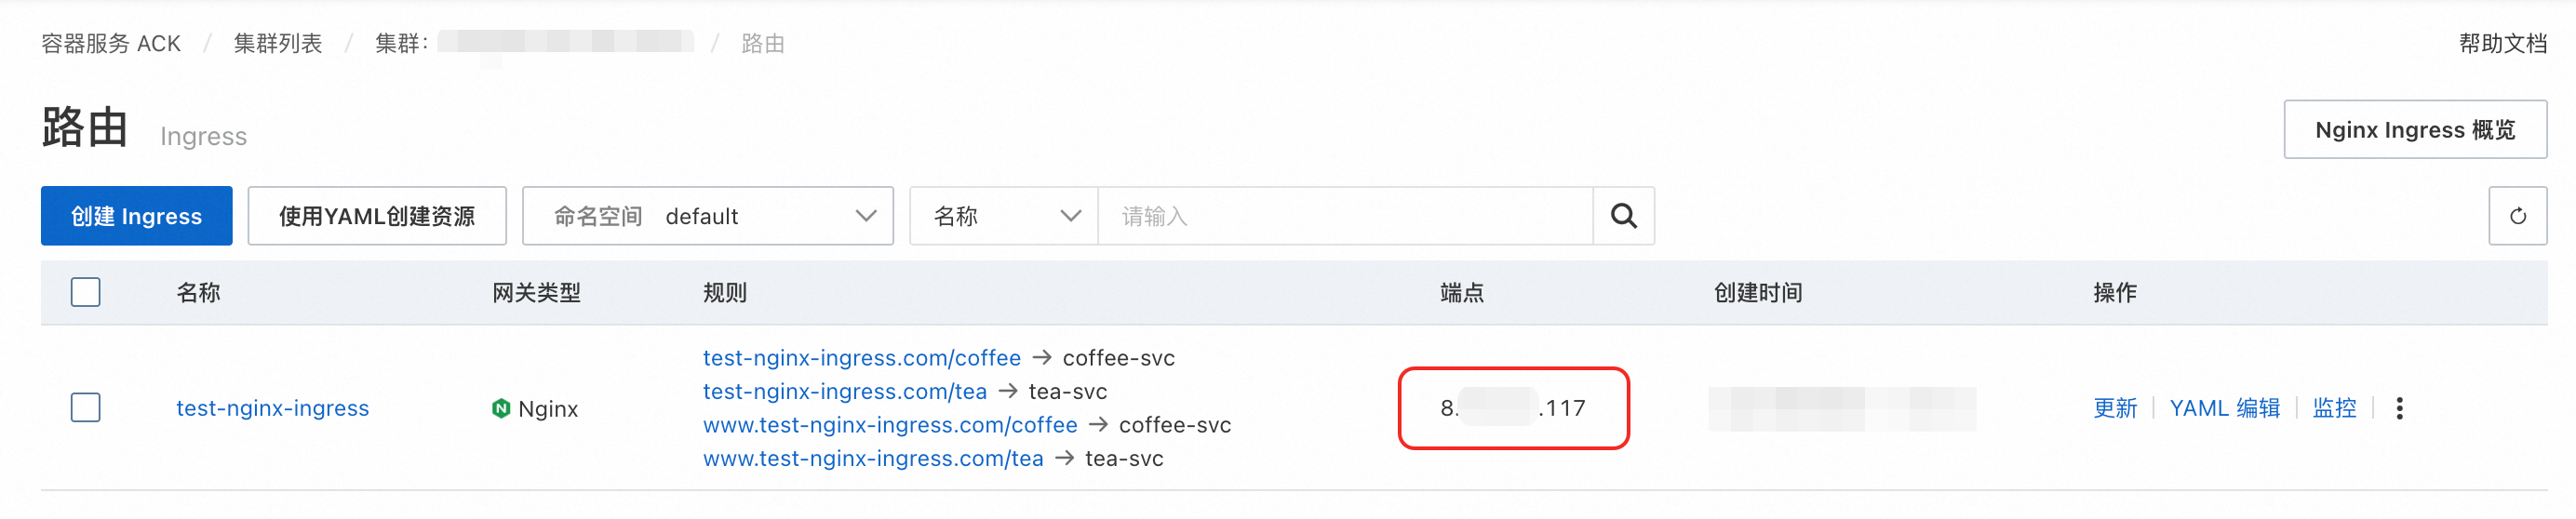Expand the namespace default dropdown
The width and height of the screenshot is (2576, 519).
[x=708, y=216]
